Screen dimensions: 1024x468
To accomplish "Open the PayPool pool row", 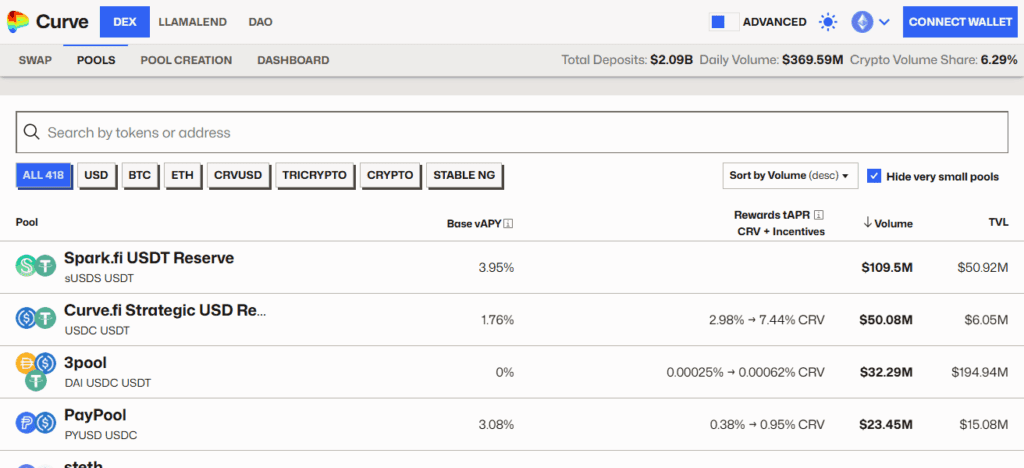I will [512, 424].
